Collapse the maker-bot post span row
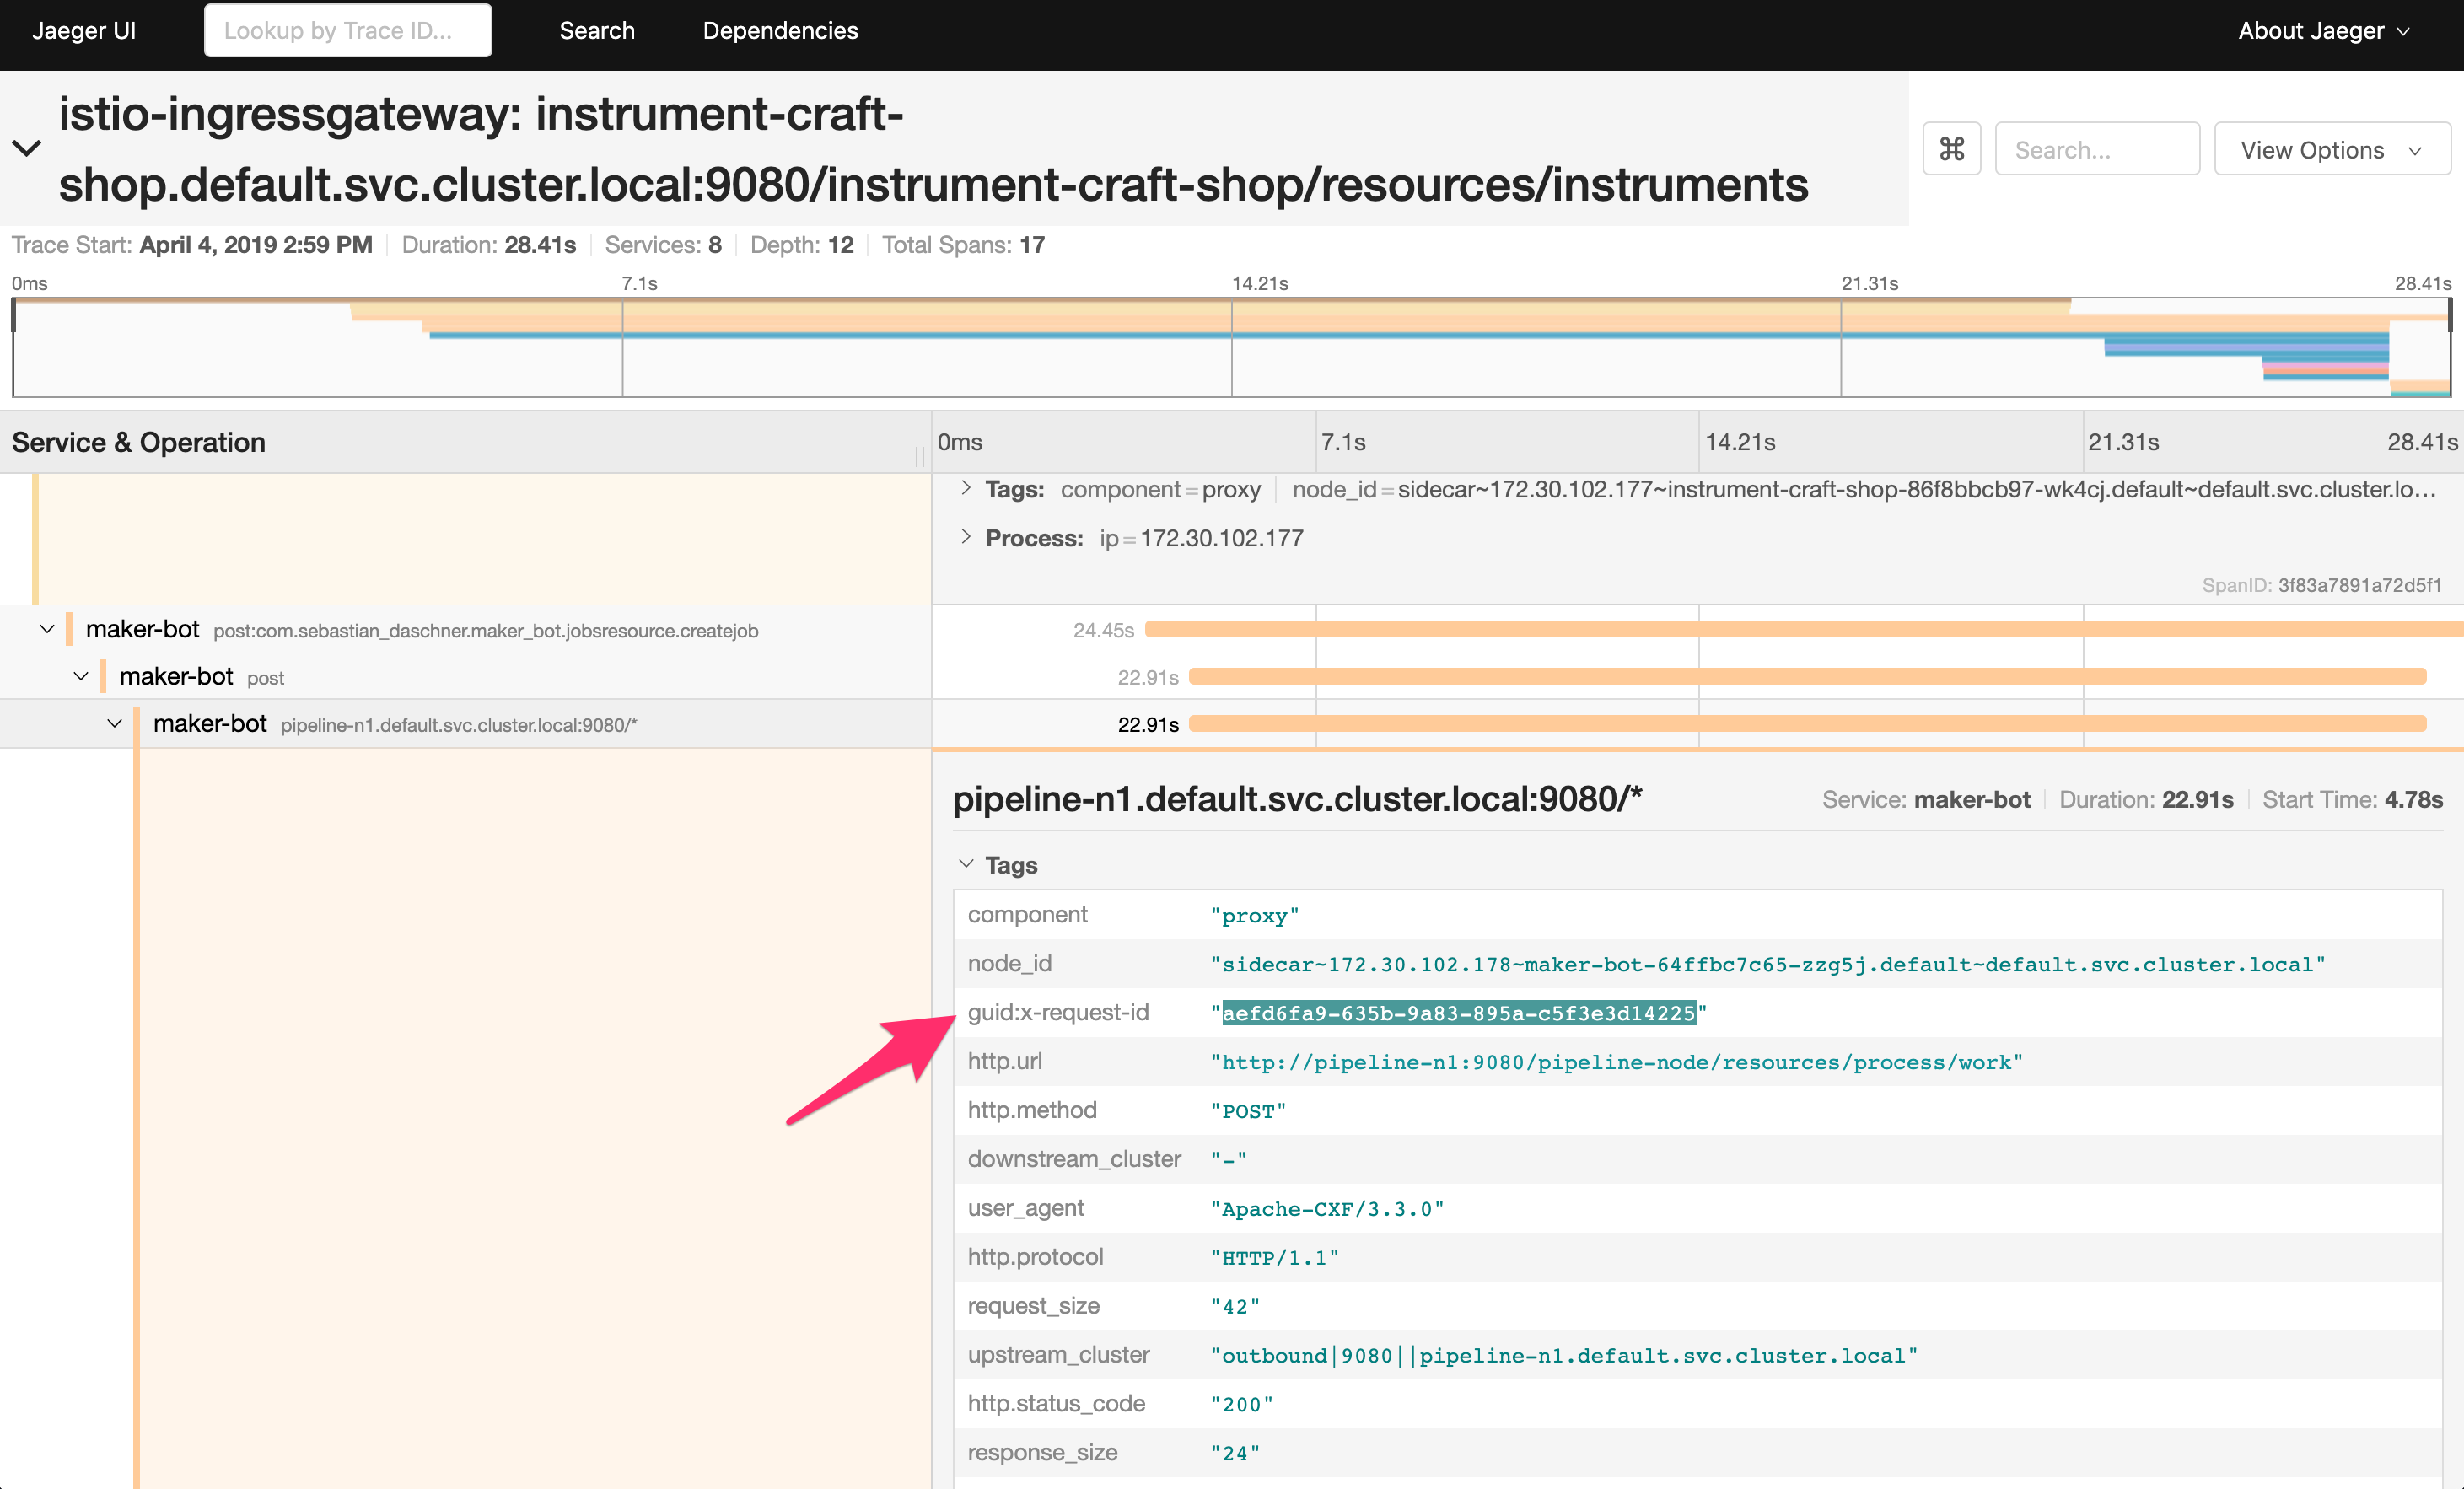The height and width of the screenshot is (1489, 2464). (x=76, y=676)
